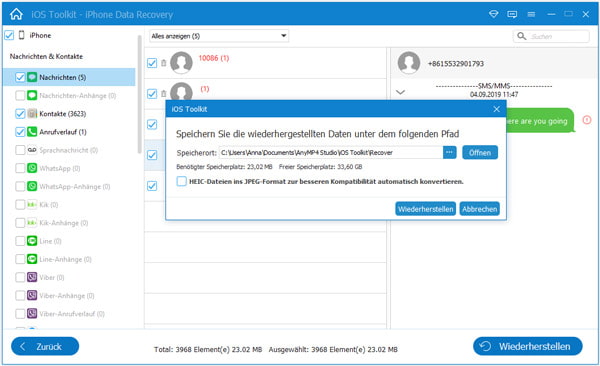The width and height of the screenshot is (600, 366).
Task: Browse save location with three-dots button
Action: 450,152
